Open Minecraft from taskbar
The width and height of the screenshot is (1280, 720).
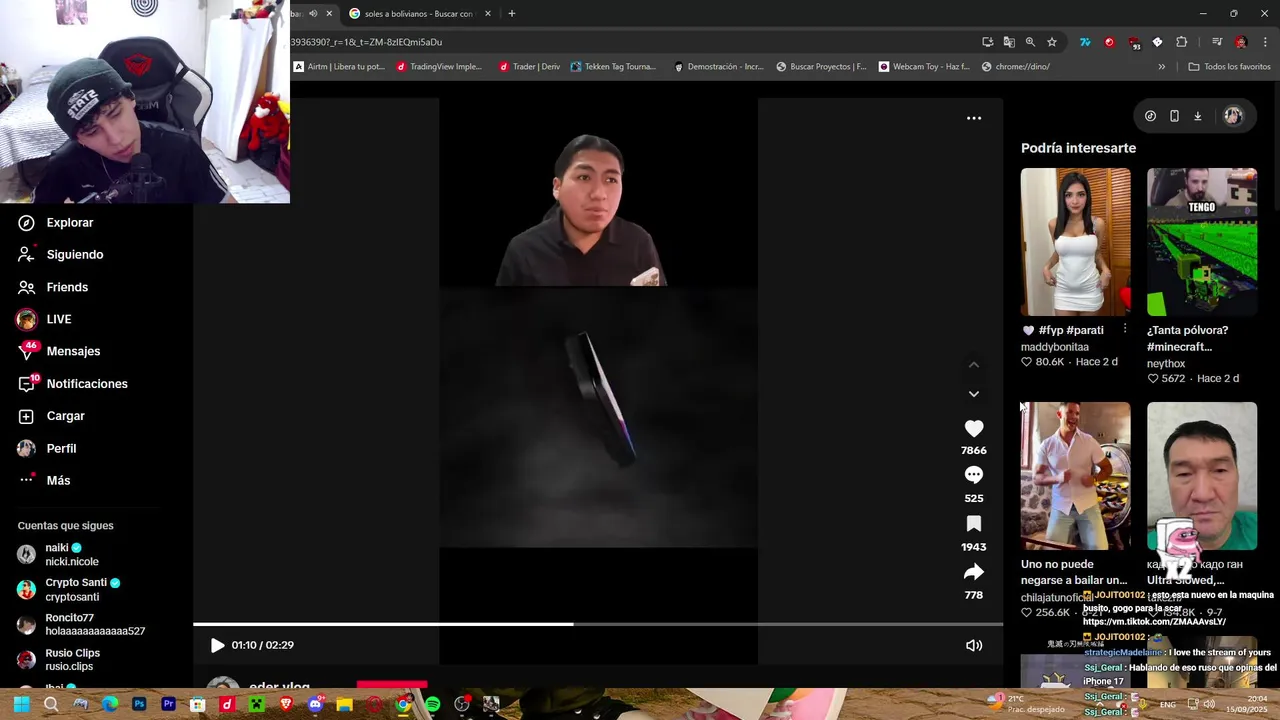pos(256,704)
